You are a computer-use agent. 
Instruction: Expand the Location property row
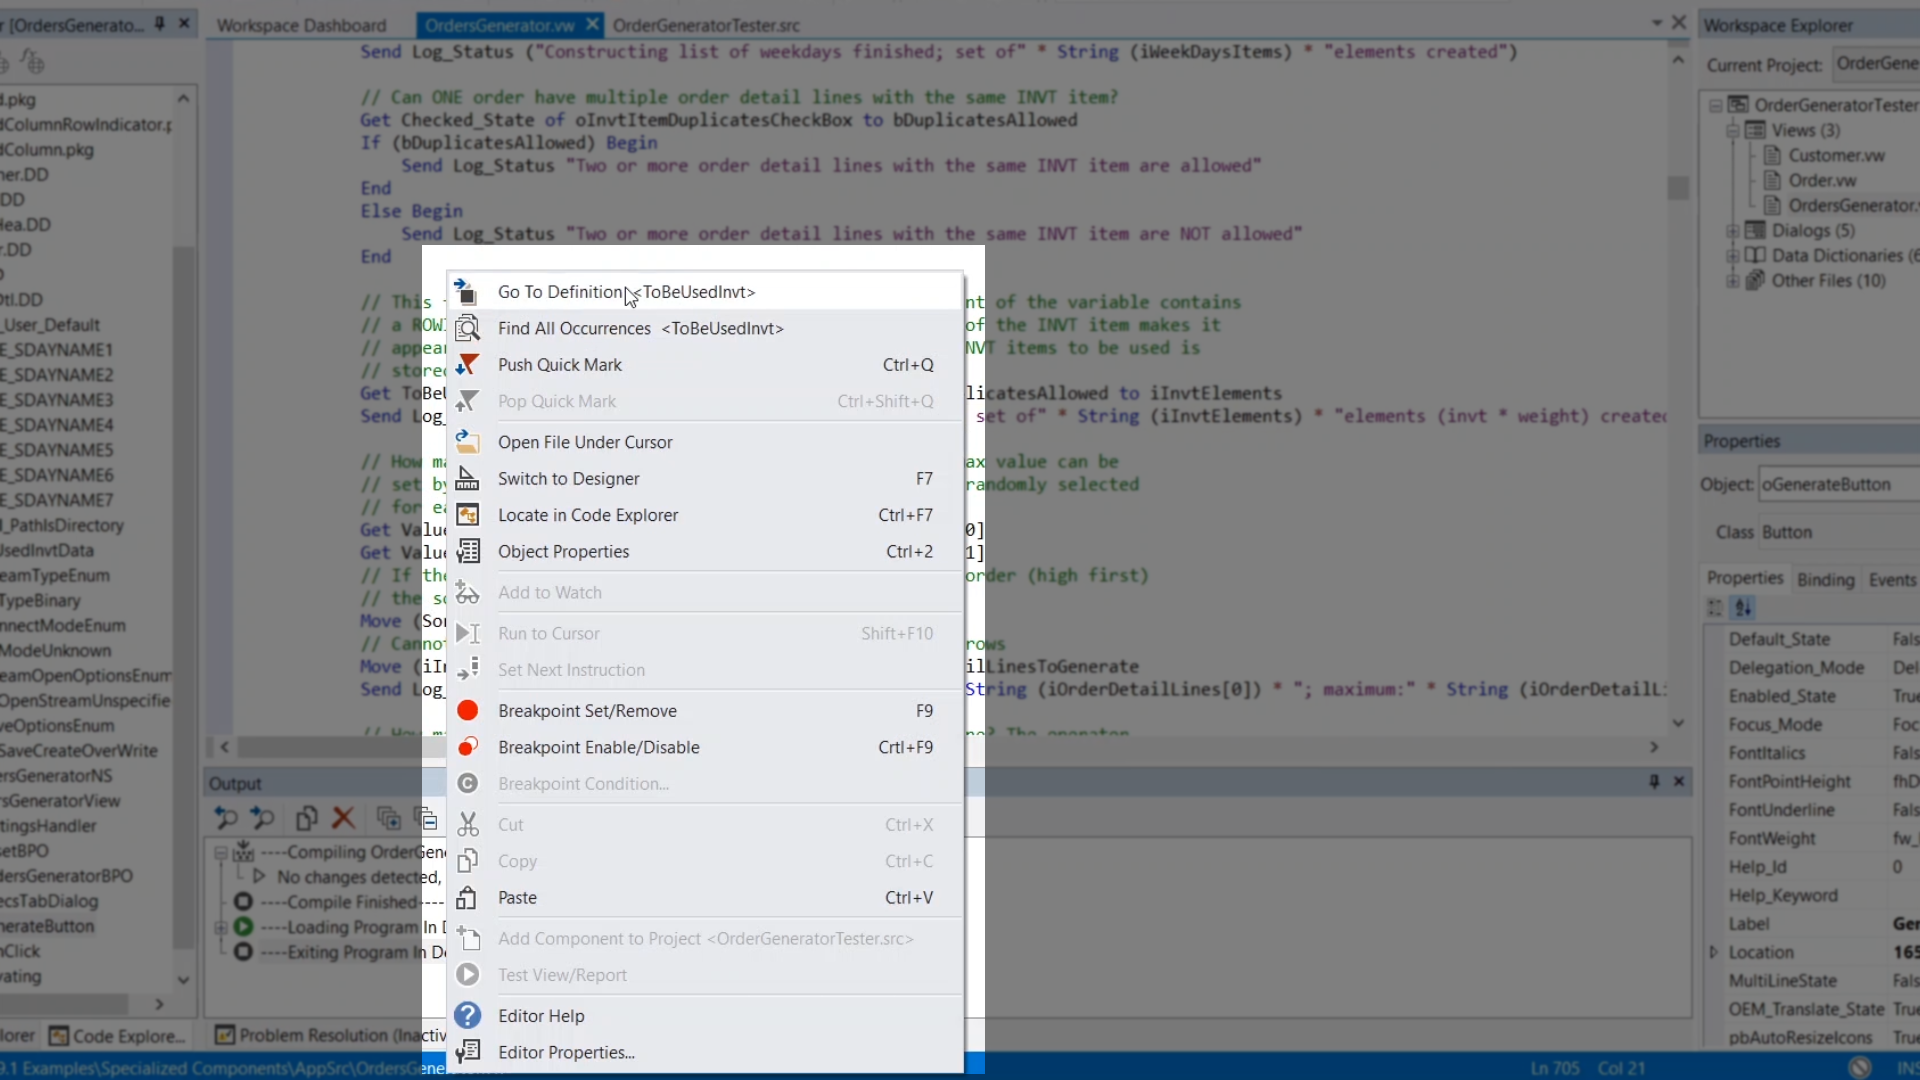(x=1713, y=952)
